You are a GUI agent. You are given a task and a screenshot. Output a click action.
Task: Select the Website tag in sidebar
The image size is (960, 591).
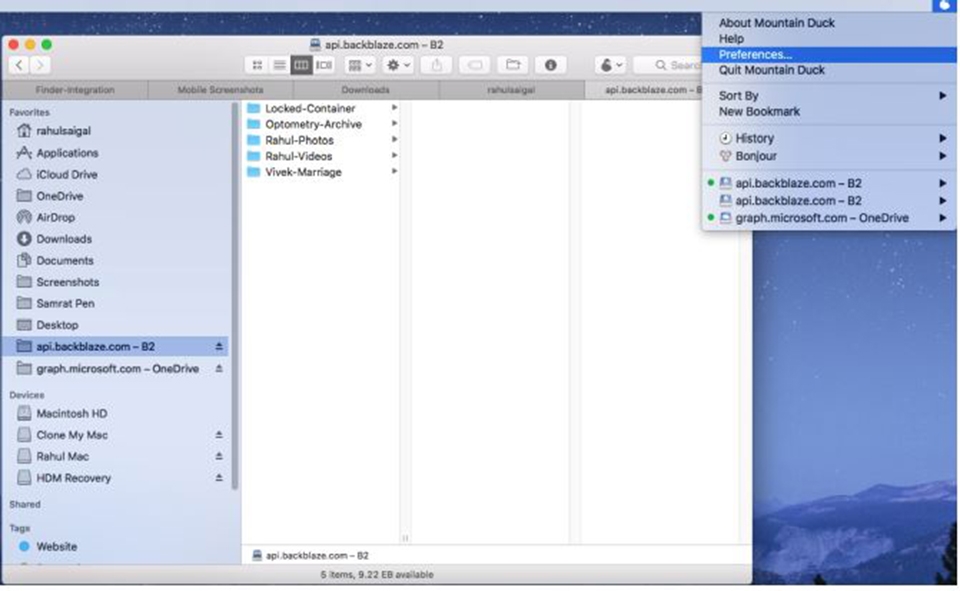point(56,547)
